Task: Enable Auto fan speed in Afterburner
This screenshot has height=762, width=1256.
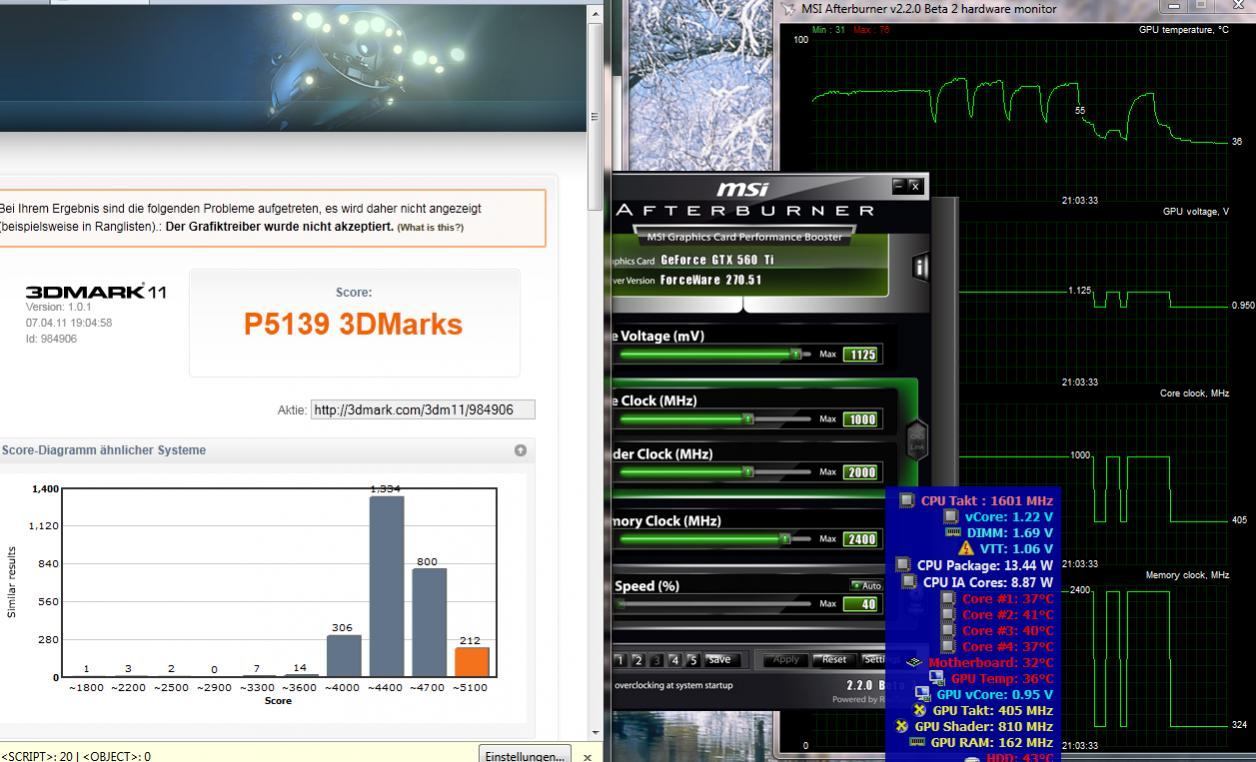Action: pos(866,586)
